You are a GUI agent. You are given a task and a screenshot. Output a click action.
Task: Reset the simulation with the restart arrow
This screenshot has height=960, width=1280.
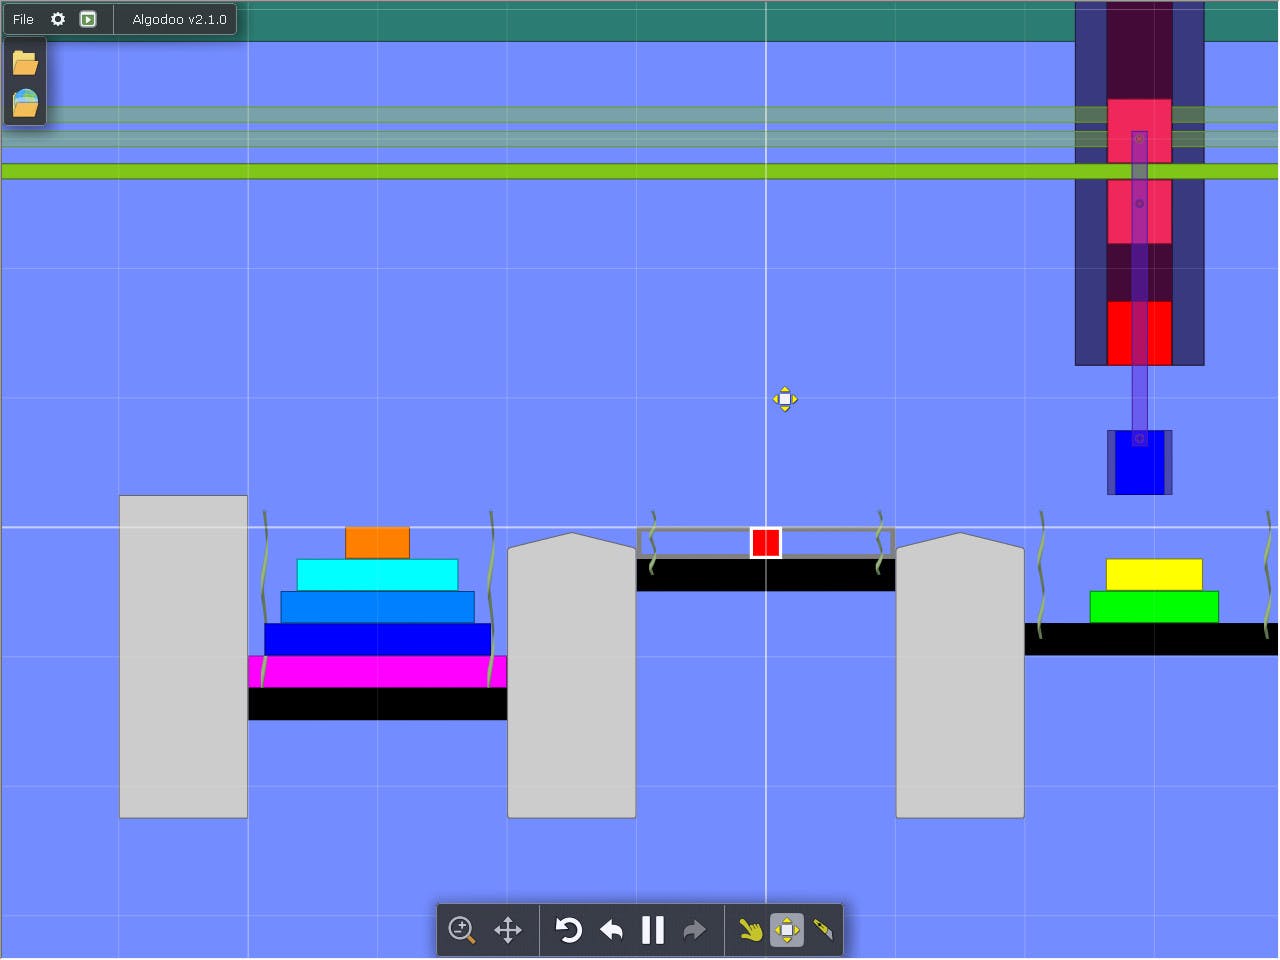(x=568, y=930)
